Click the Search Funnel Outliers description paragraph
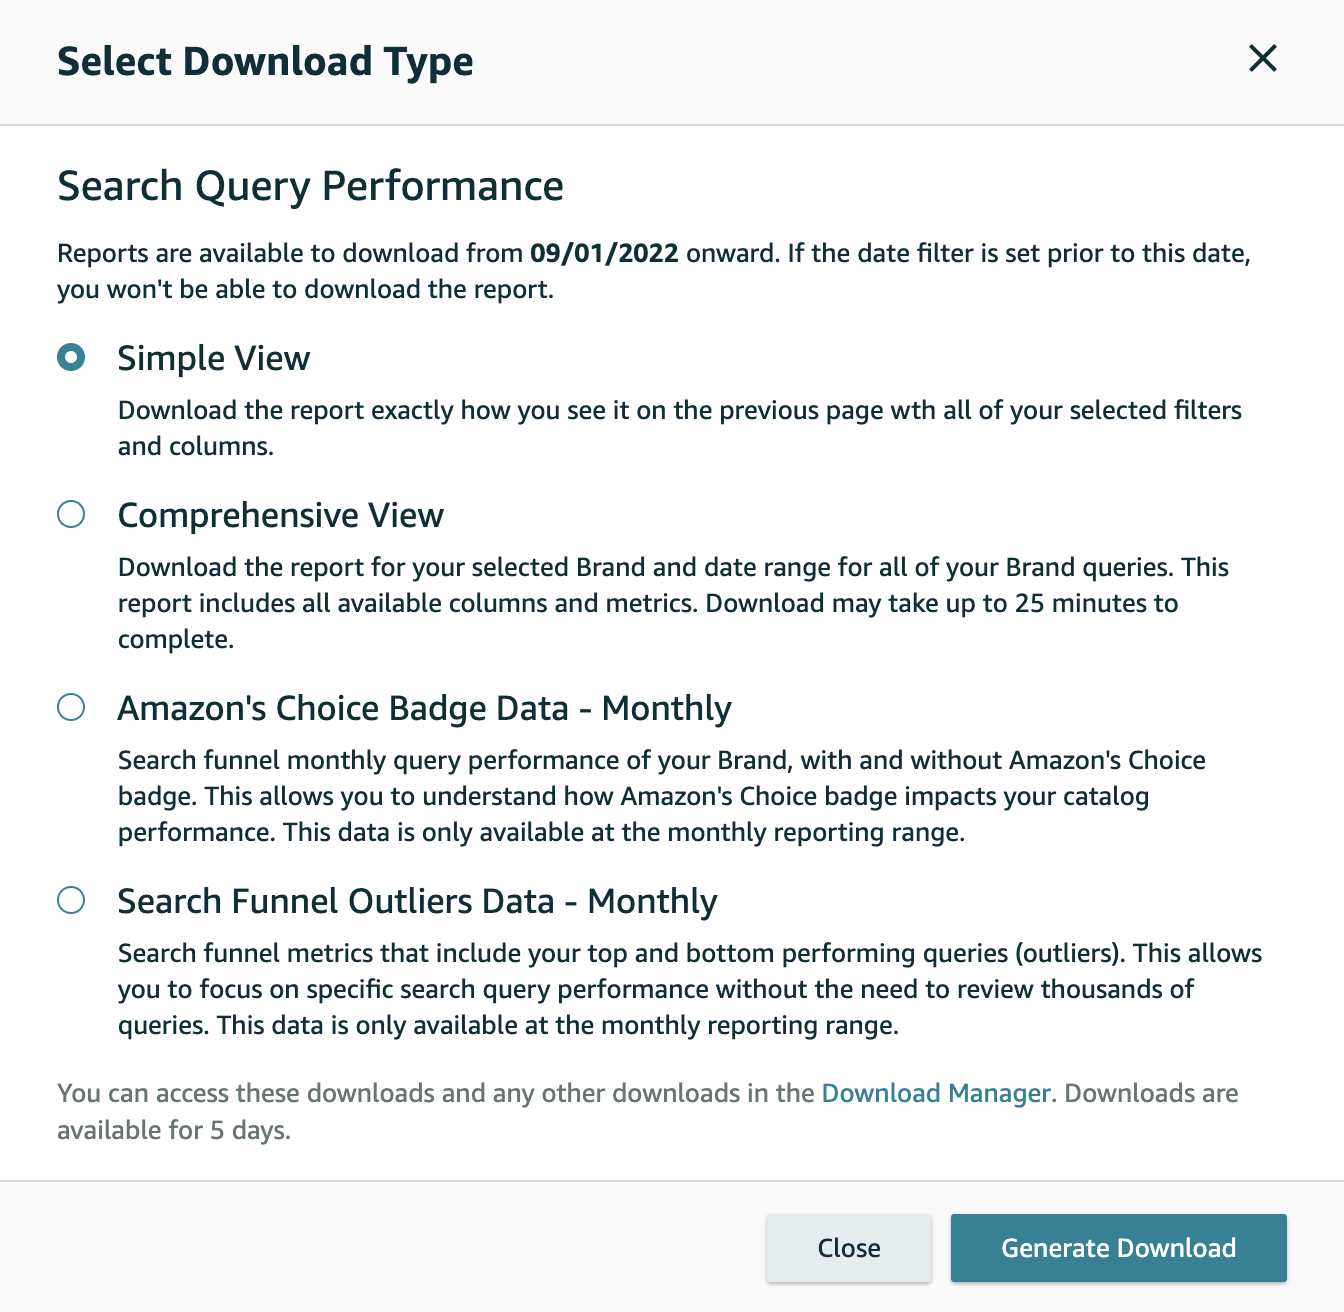This screenshot has width=1344, height=1312. 689,989
